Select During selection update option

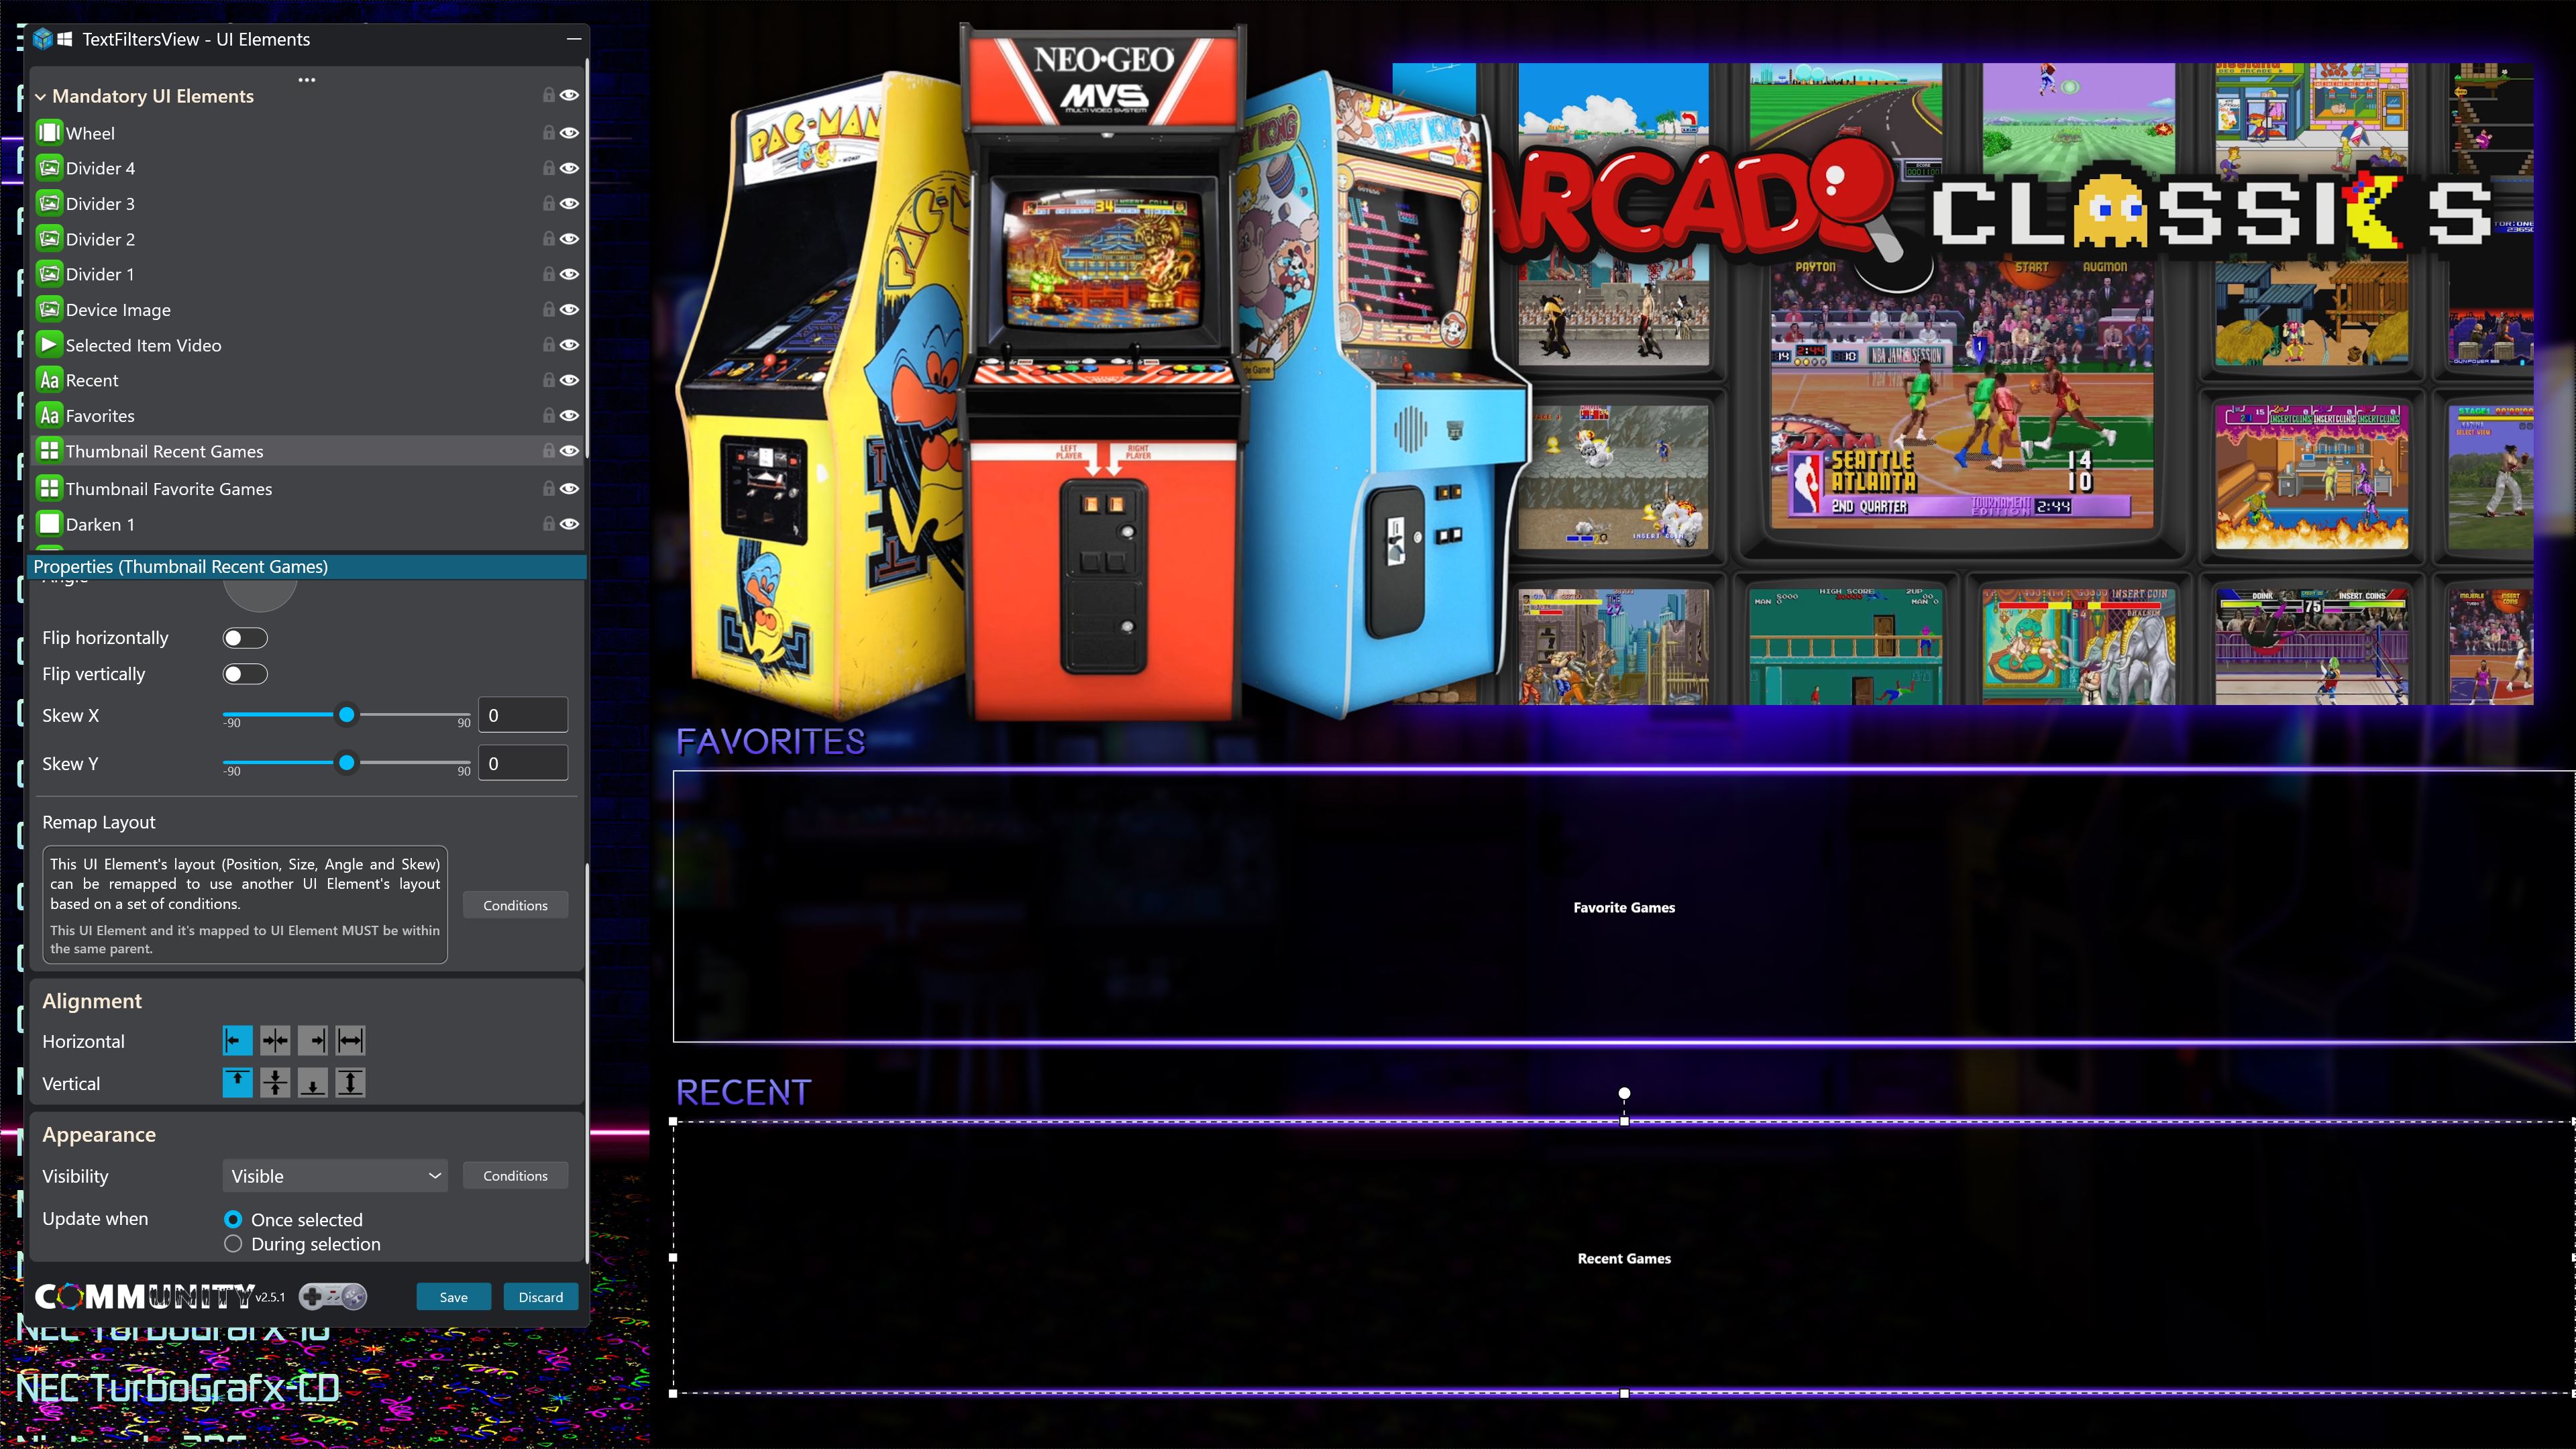(233, 1244)
